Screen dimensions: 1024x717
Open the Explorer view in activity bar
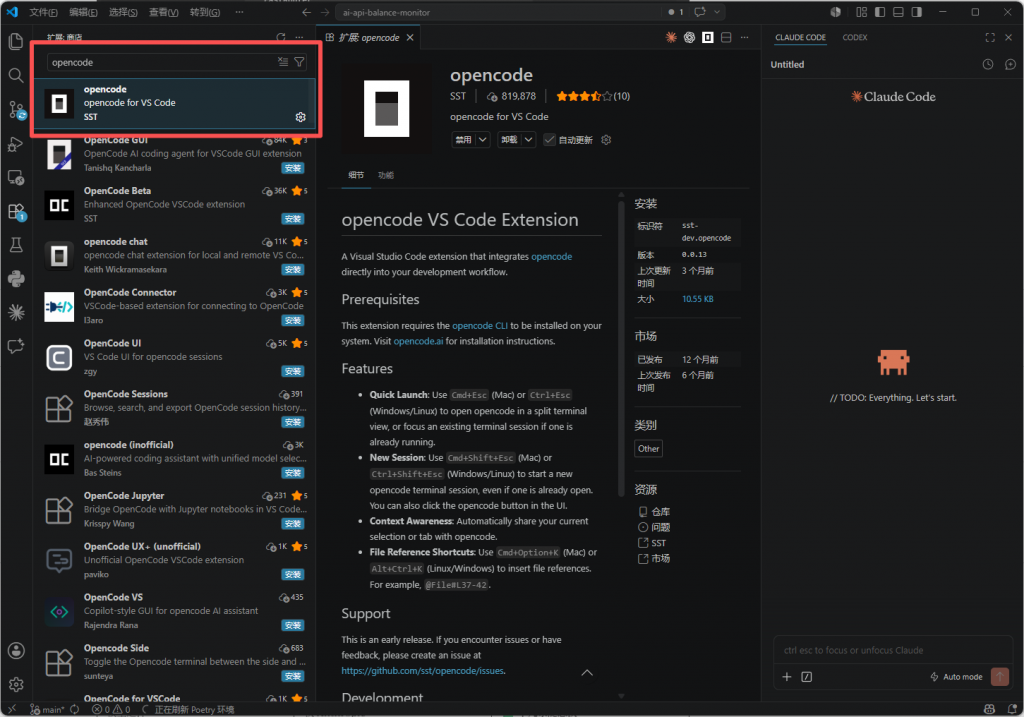click(x=16, y=42)
